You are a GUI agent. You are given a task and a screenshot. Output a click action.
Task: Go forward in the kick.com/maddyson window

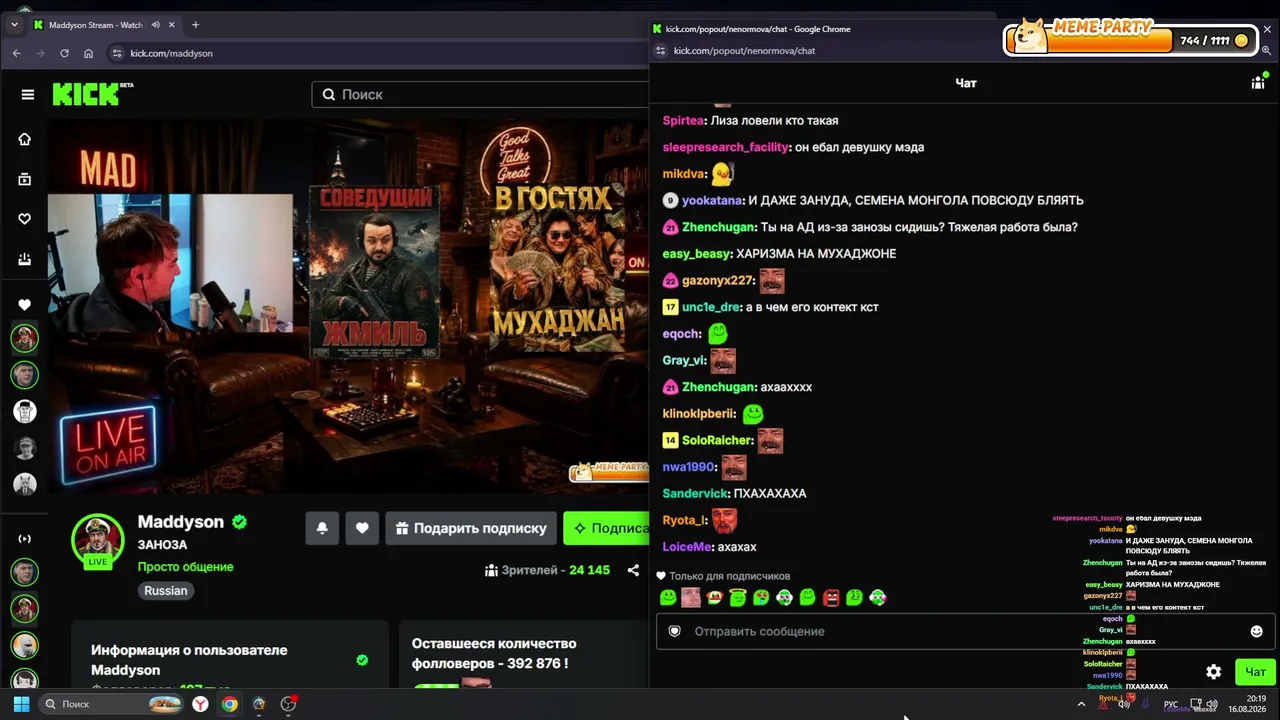(x=40, y=53)
